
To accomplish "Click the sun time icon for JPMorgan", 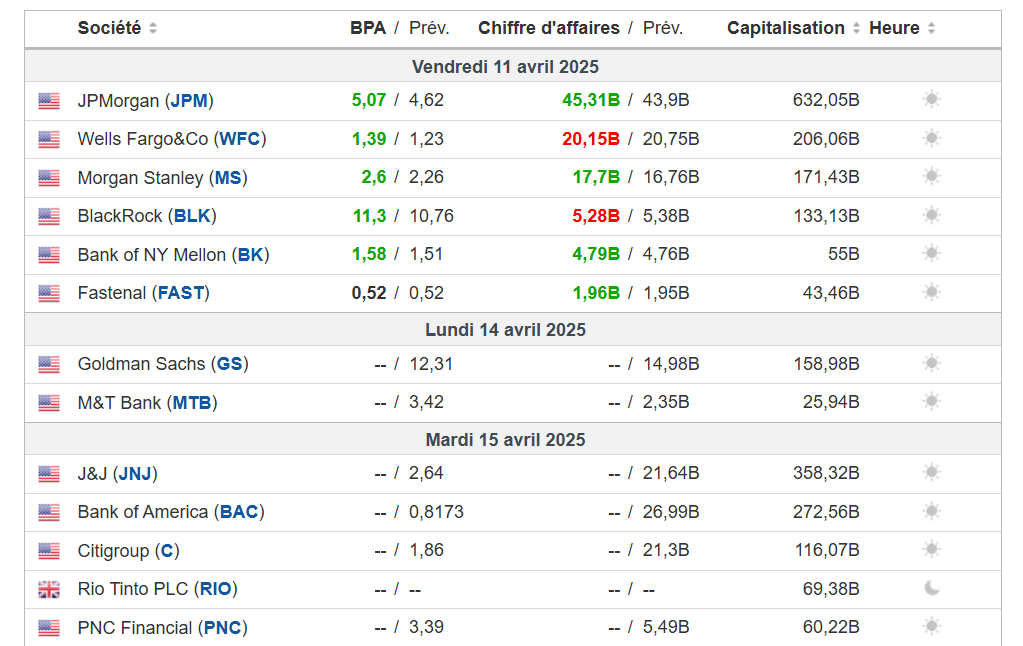I will tap(932, 100).
